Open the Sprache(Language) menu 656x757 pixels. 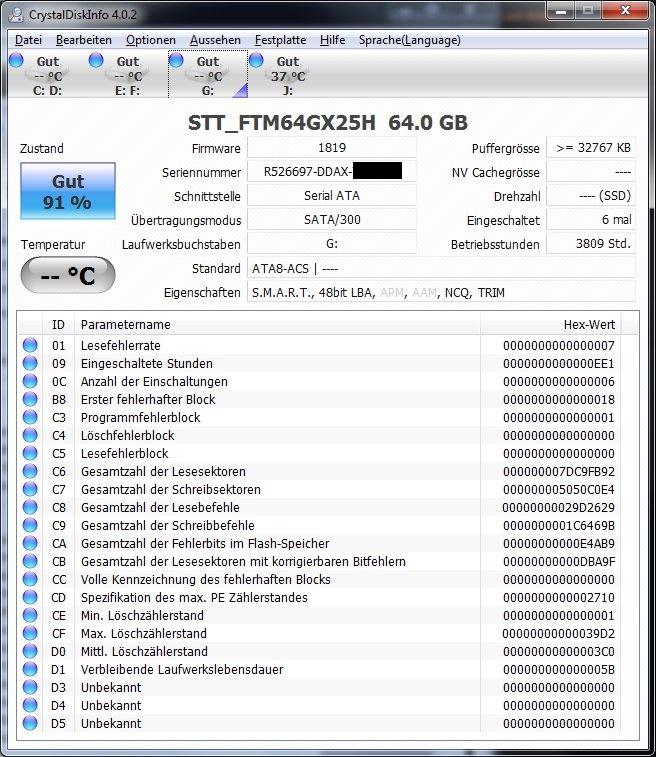(x=409, y=40)
